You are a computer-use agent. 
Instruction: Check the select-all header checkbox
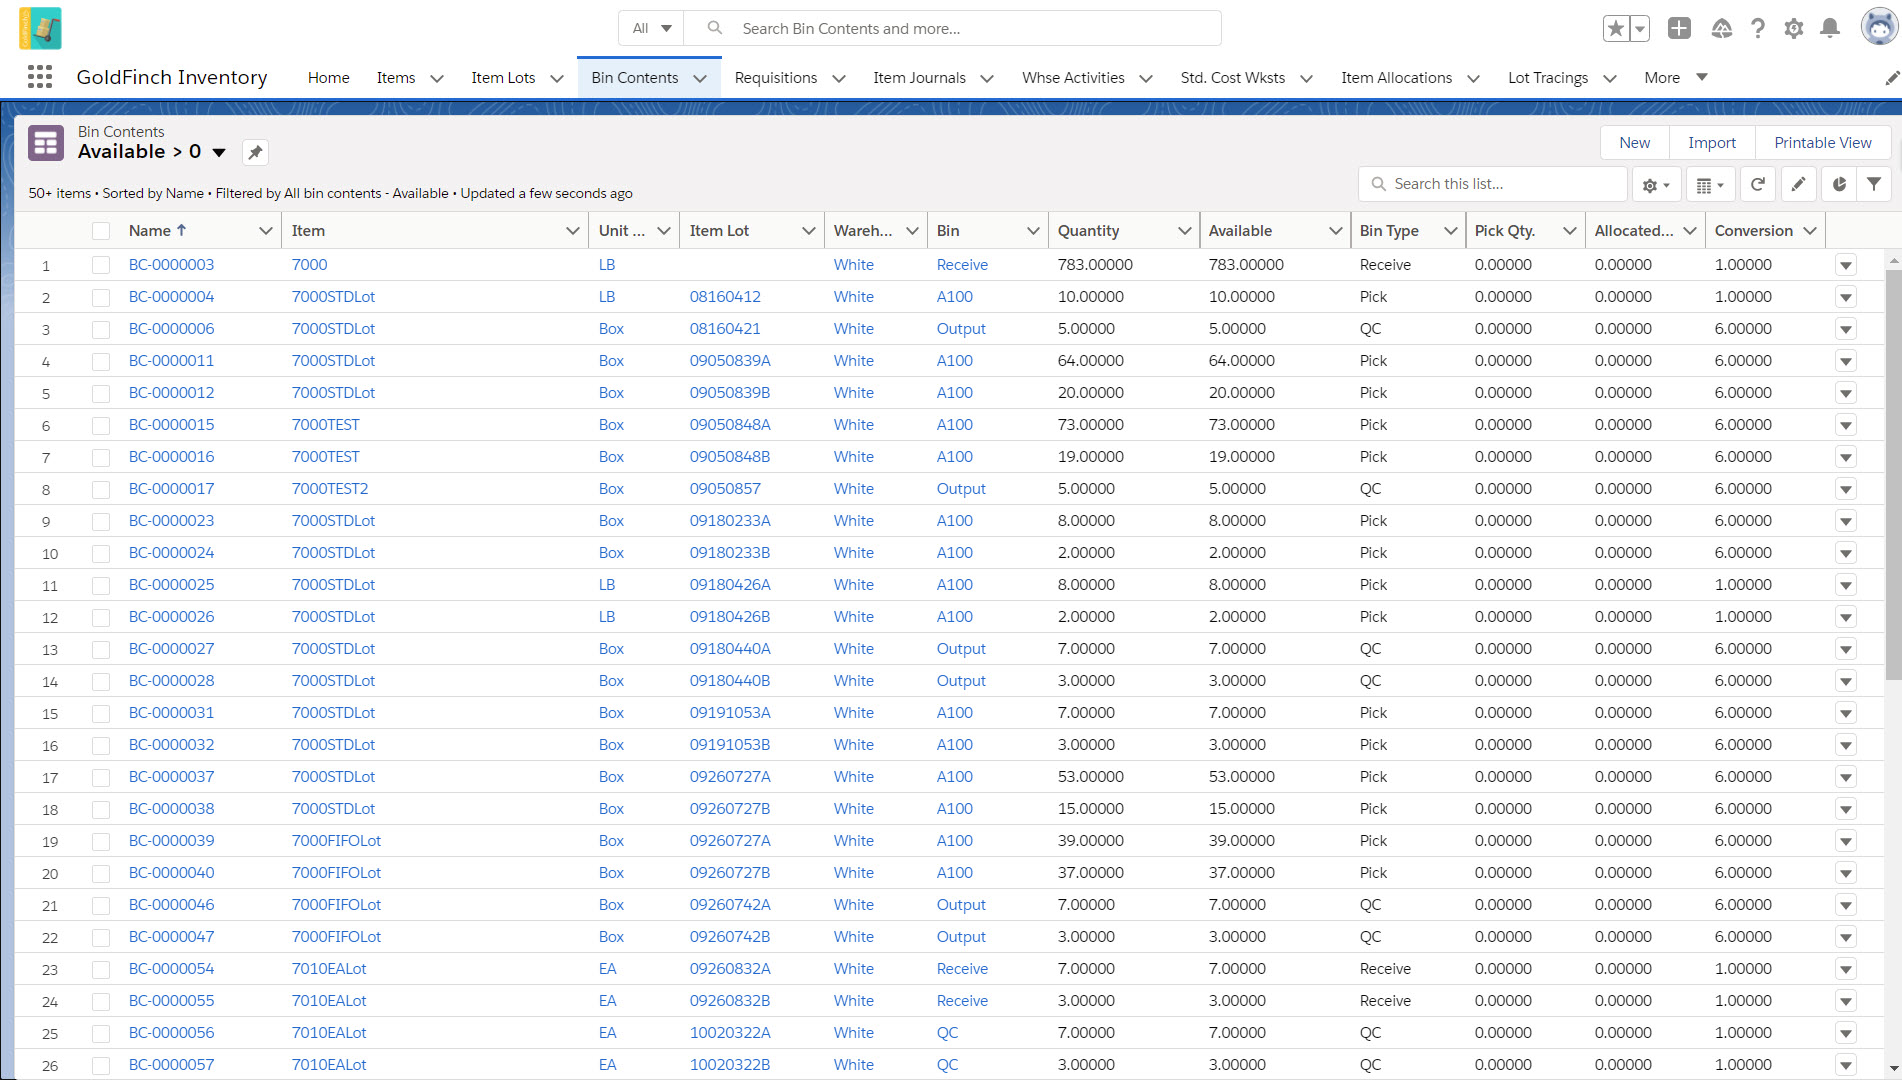tap(101, 231)
